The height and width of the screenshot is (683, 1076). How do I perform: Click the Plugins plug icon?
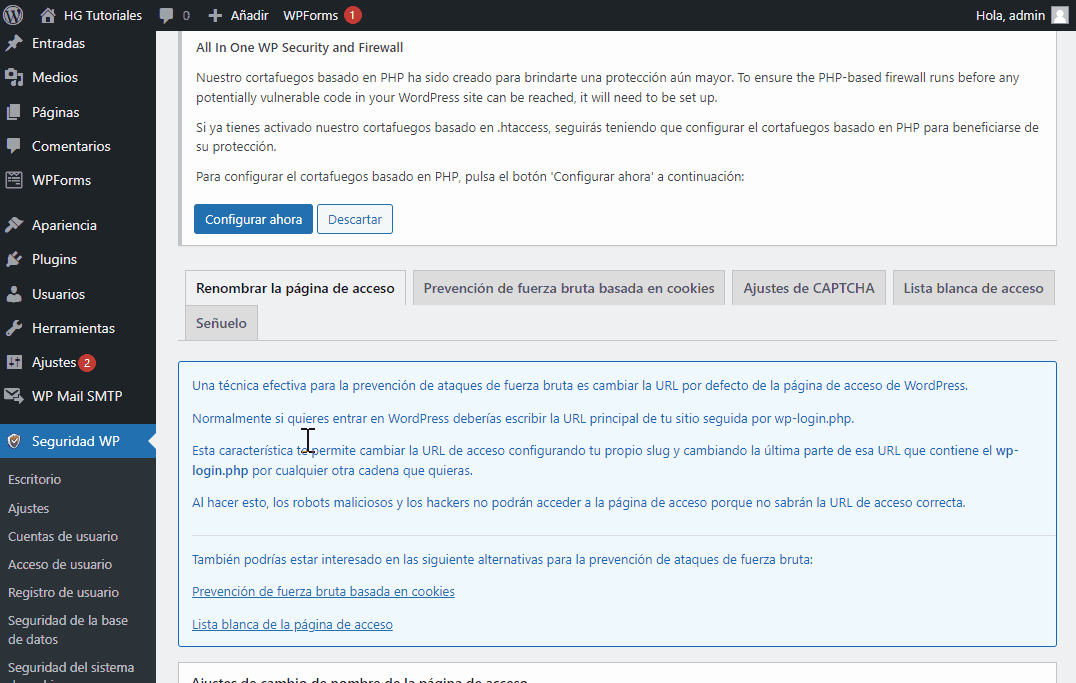tap(14, 259)
